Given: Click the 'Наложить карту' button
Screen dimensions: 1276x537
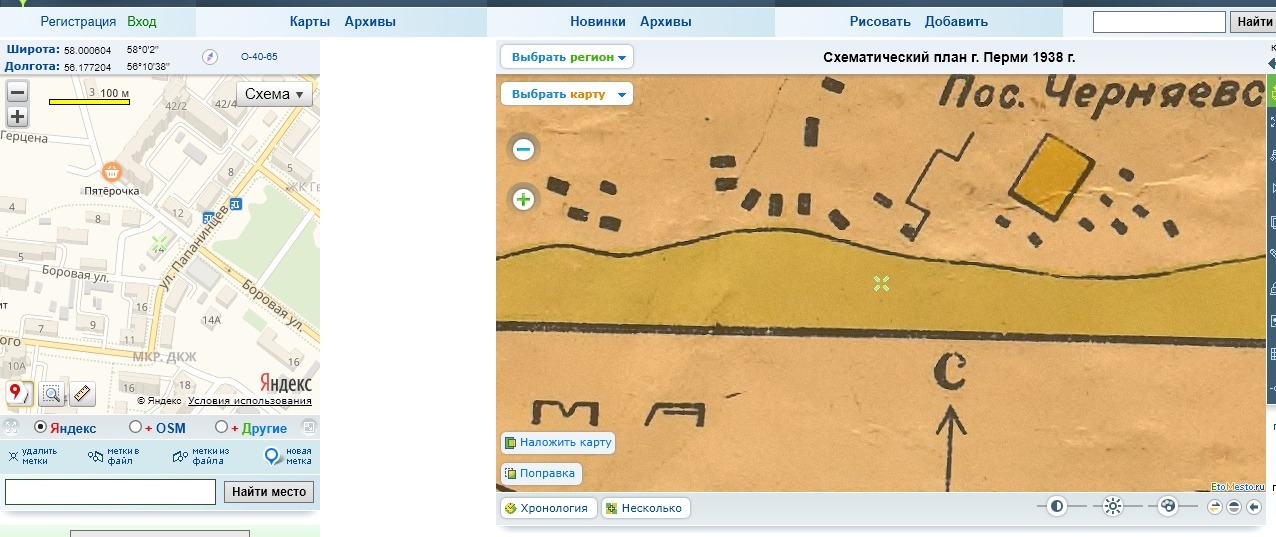Looking at the screenshot, I should 558,442.
